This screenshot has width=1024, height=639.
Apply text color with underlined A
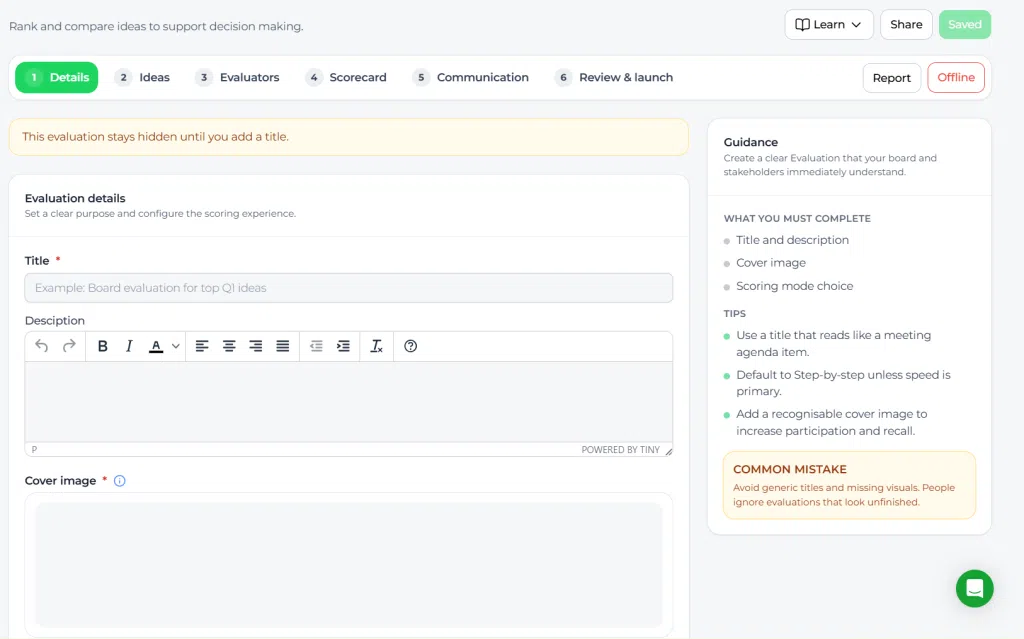pyautogui.click(x=155, y=346)
